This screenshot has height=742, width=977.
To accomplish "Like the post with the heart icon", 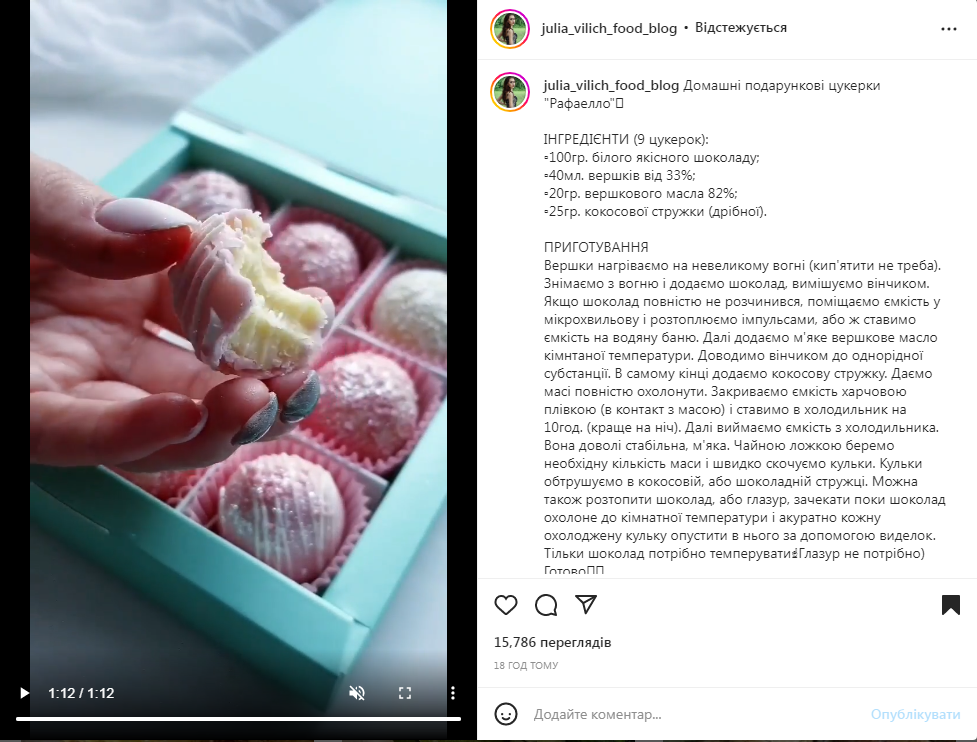I will pyautogui.click(x=506, y=605).
